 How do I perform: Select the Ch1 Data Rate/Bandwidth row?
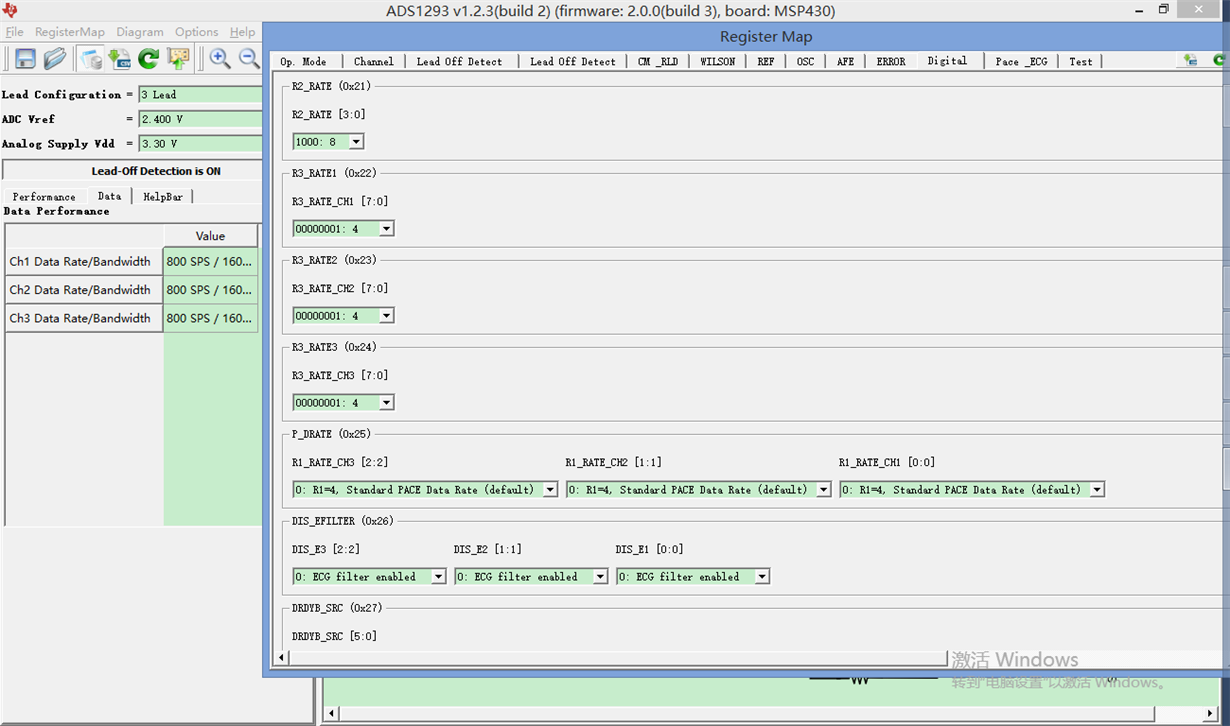coord(84,262)
